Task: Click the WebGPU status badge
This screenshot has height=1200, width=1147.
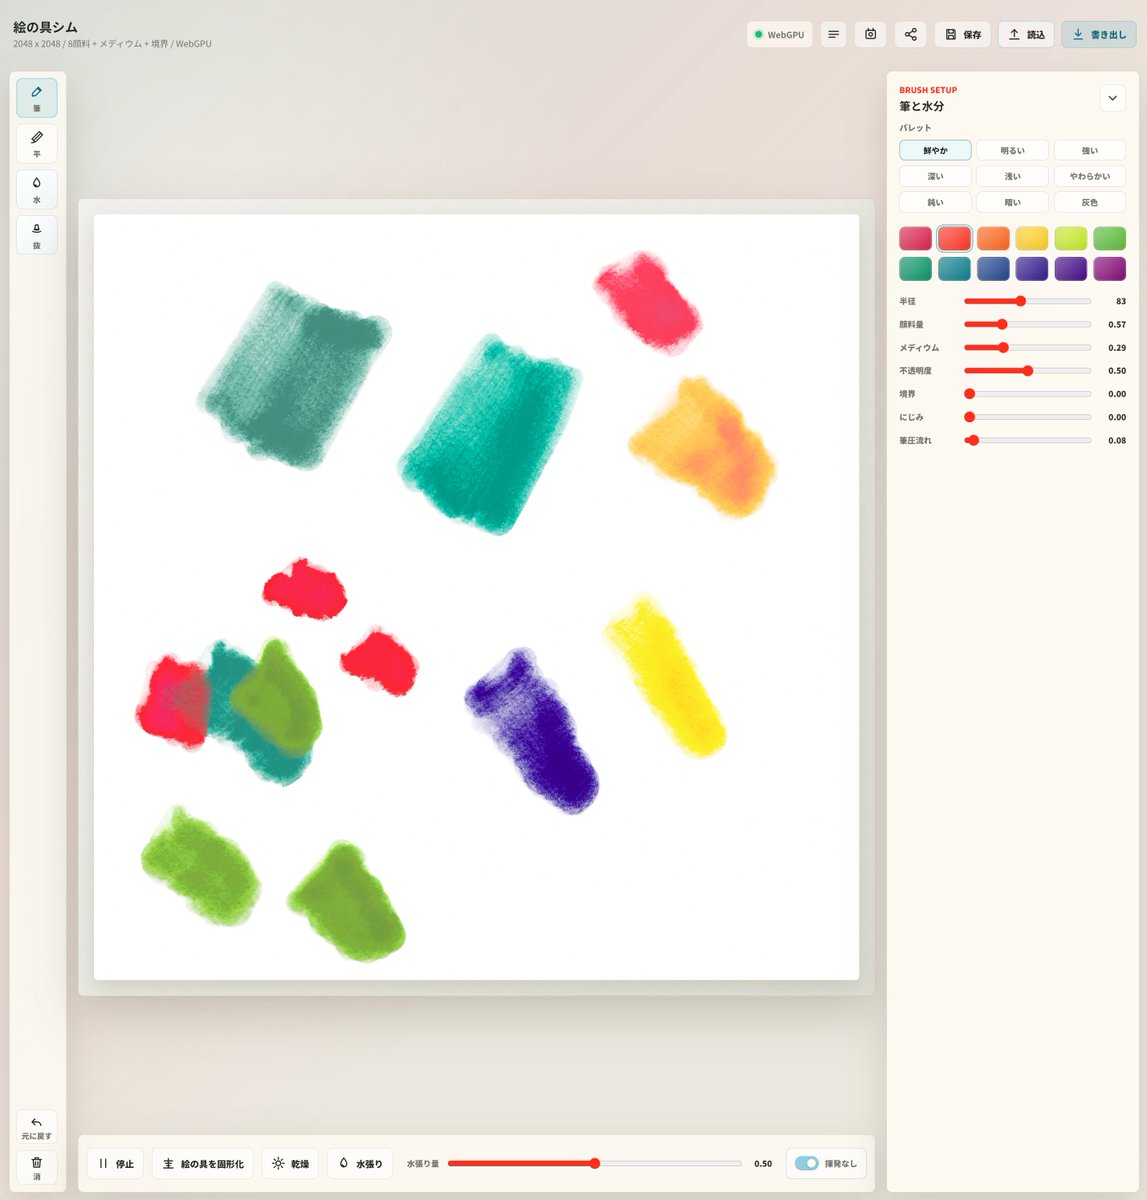Action: [779, 34]
